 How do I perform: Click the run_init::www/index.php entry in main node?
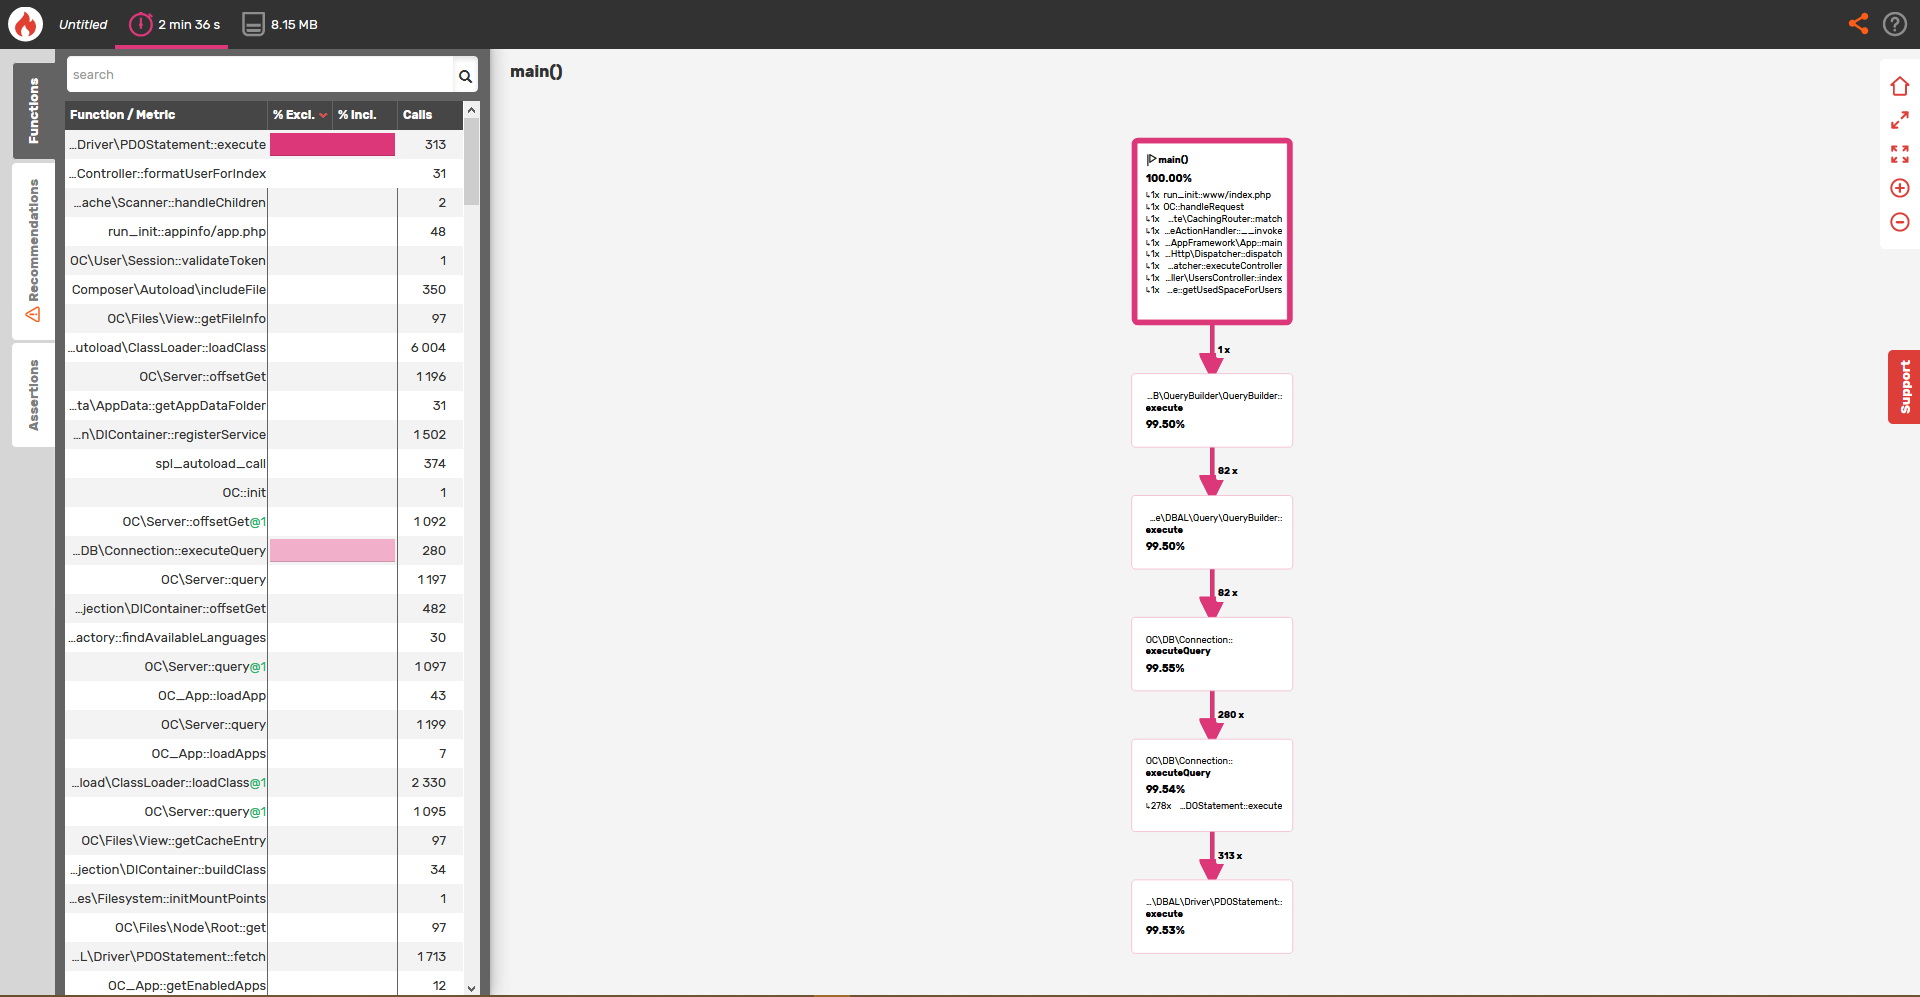click(1216, 195)
